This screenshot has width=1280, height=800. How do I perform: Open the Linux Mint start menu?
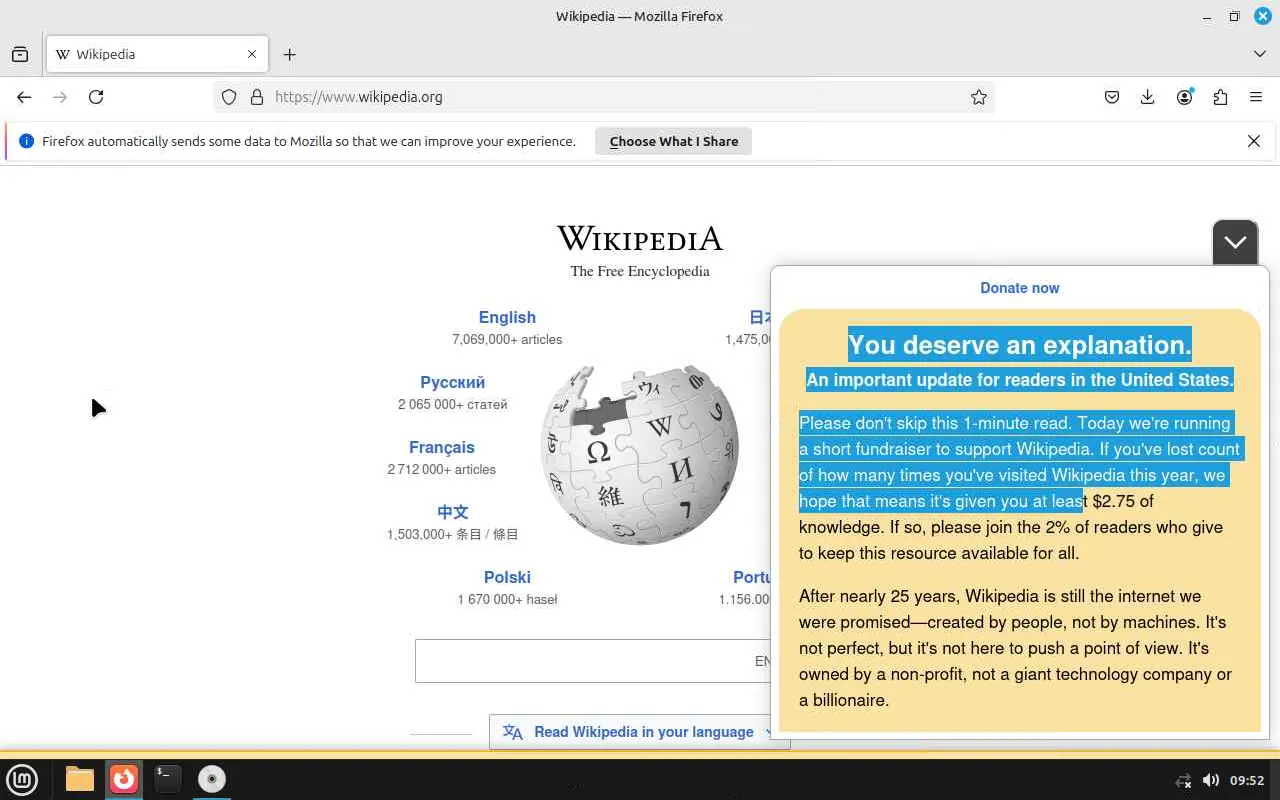click(x=22, y=778)
